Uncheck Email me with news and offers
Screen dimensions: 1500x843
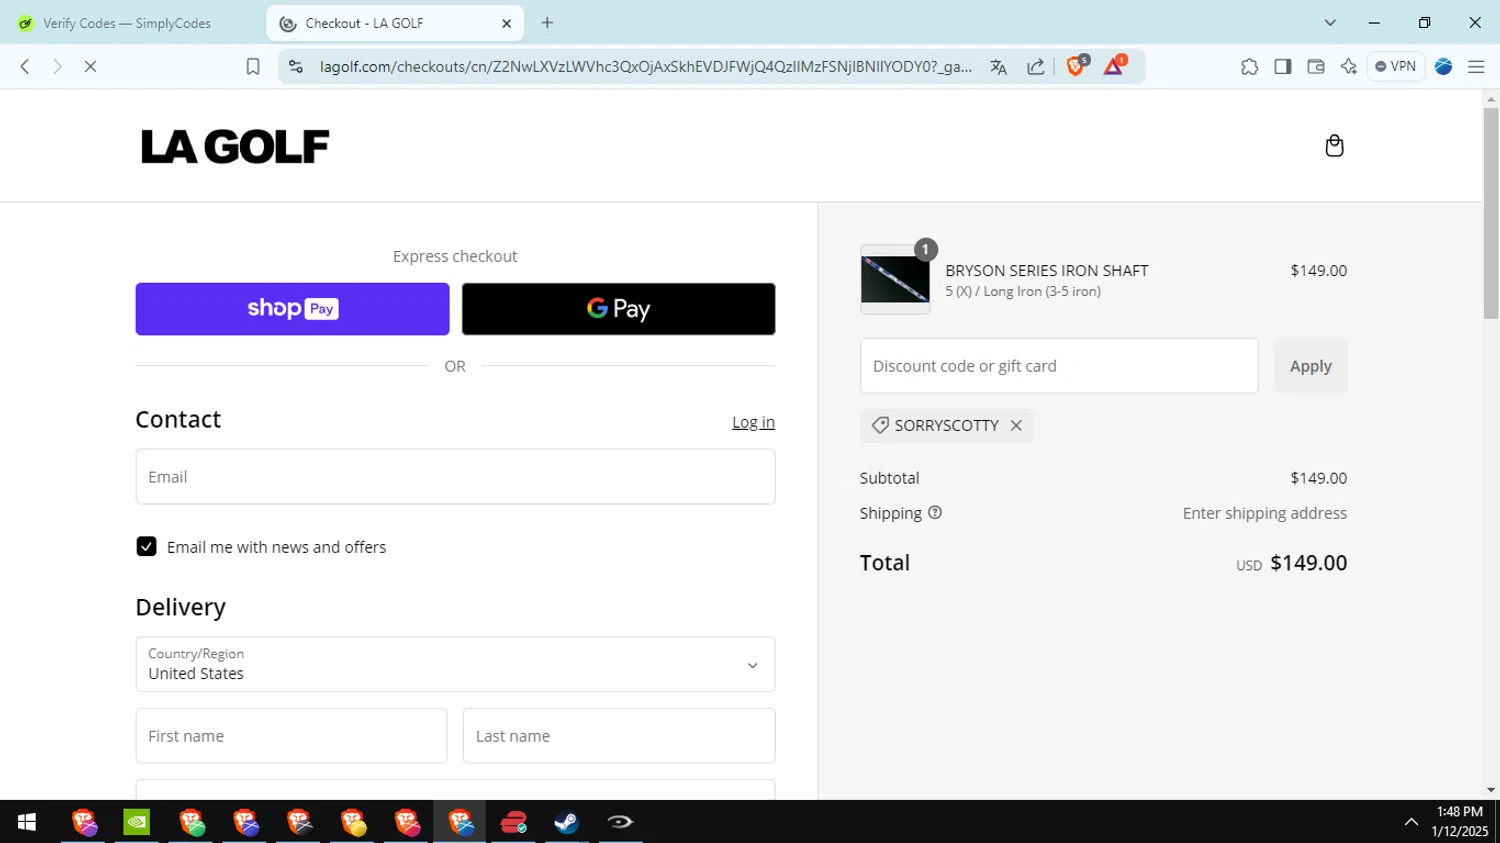pyautogui.click(x=146, y=547)
